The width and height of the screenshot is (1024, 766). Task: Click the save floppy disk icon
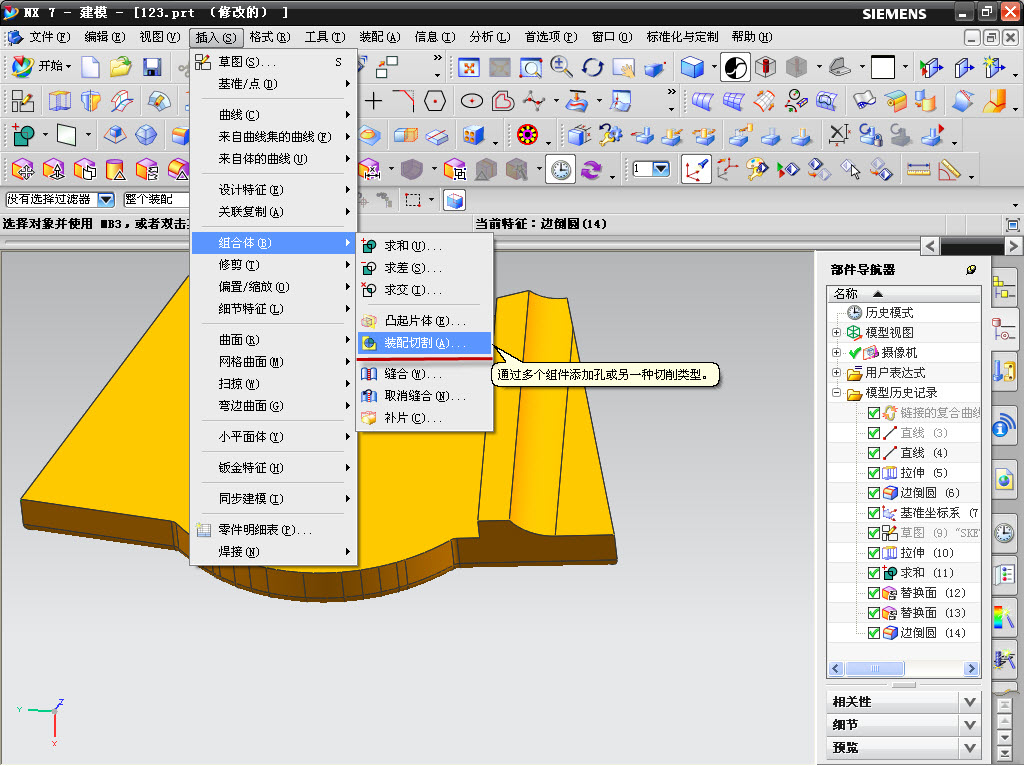pyautogui.click(x=152, y=67)
